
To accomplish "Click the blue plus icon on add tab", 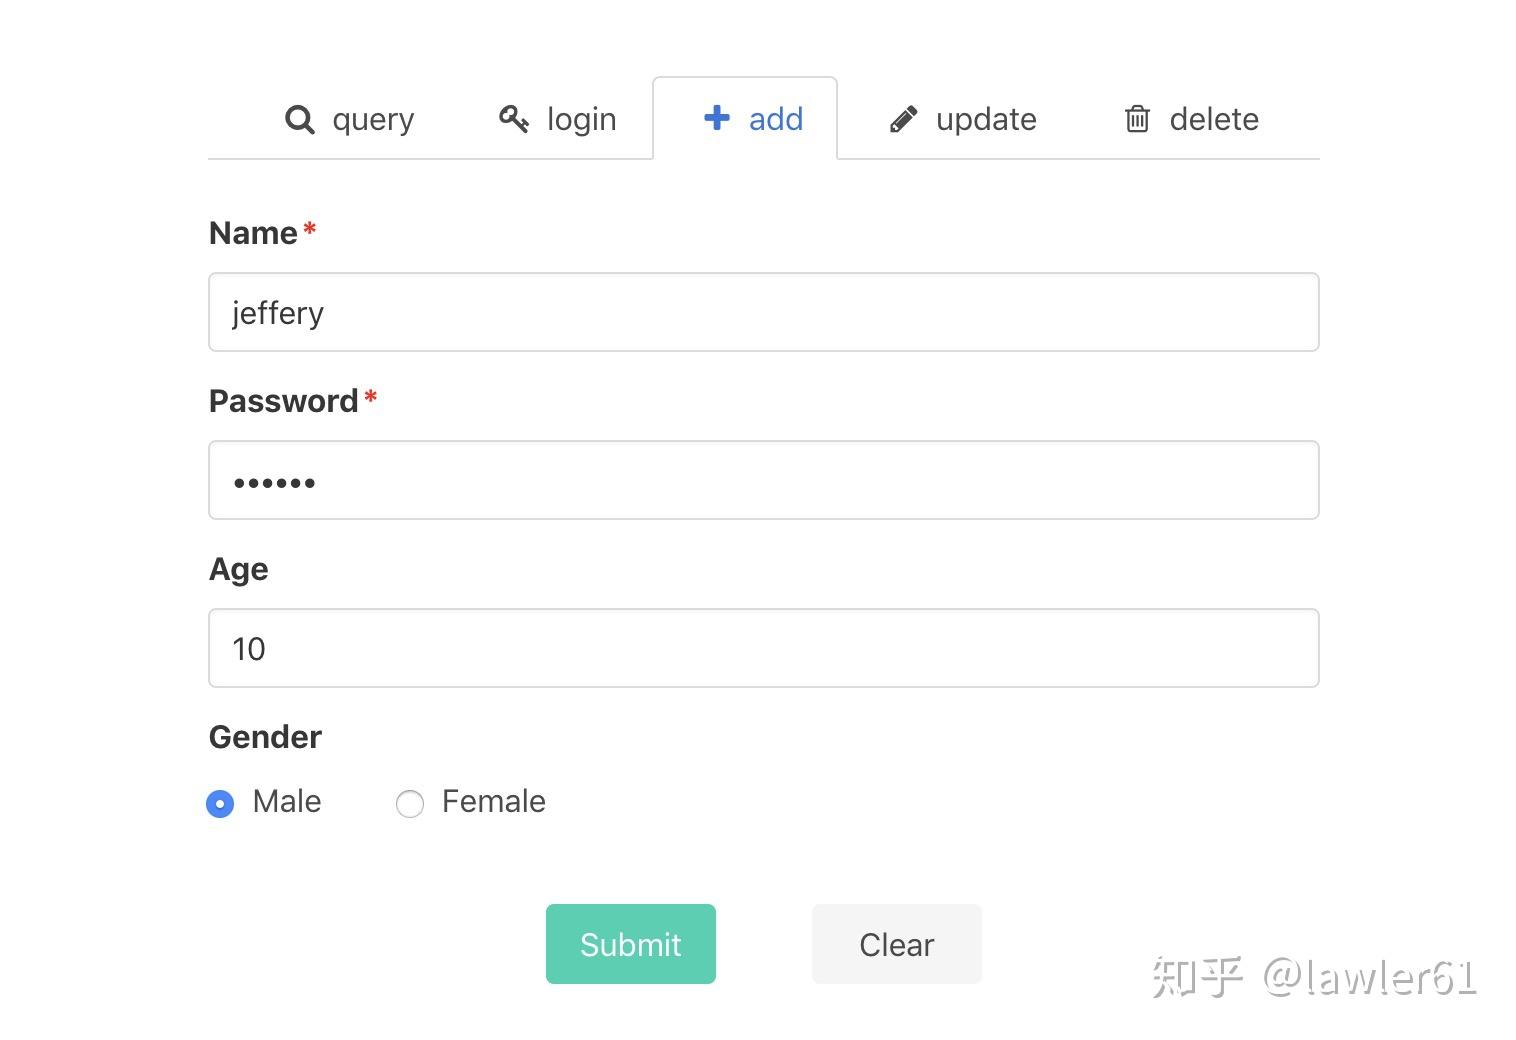I will click(716, 118).
